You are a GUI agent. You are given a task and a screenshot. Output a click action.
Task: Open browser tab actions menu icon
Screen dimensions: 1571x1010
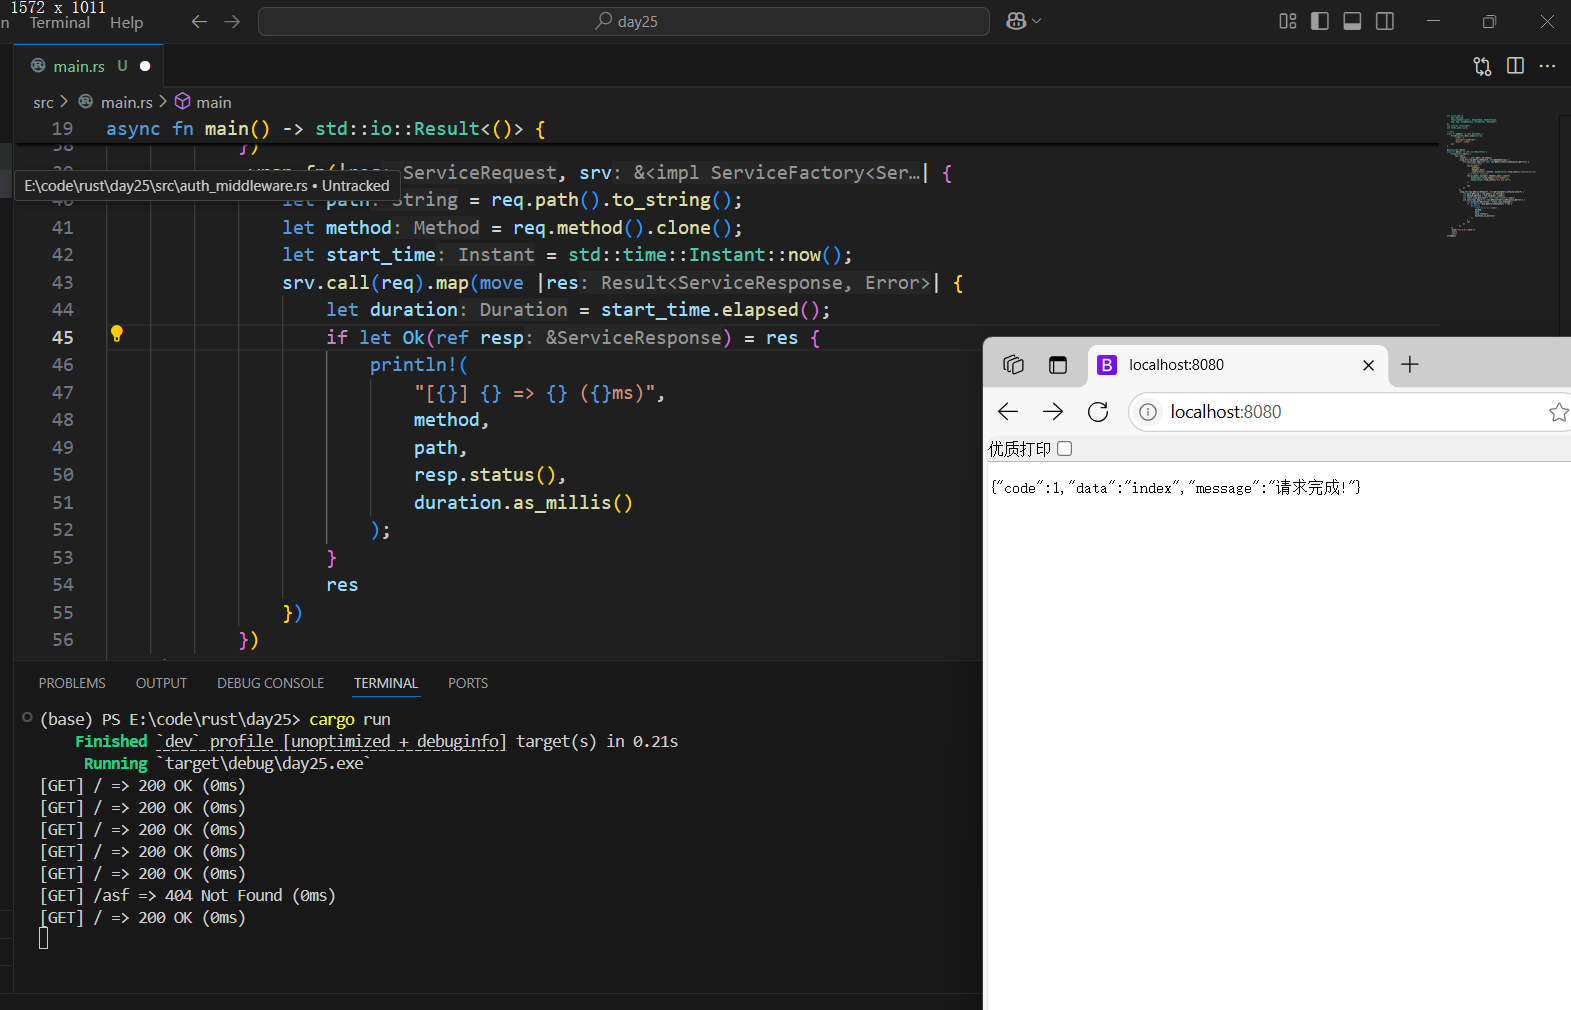click(x=1057, y=365)
